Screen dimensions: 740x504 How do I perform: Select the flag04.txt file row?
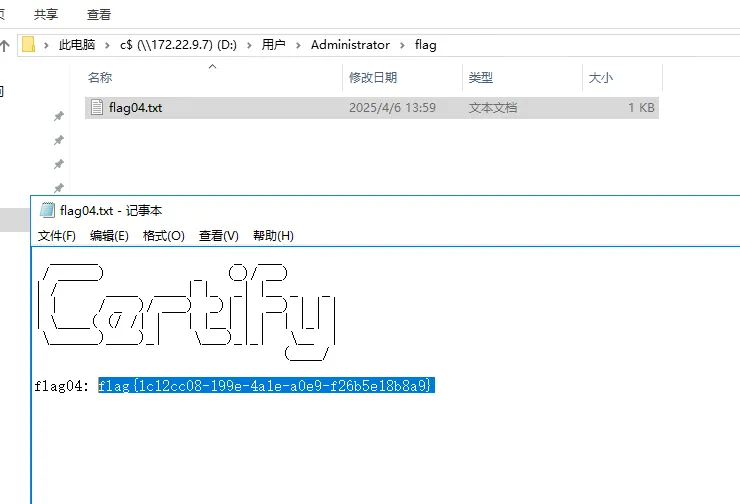tap(372, 108)
